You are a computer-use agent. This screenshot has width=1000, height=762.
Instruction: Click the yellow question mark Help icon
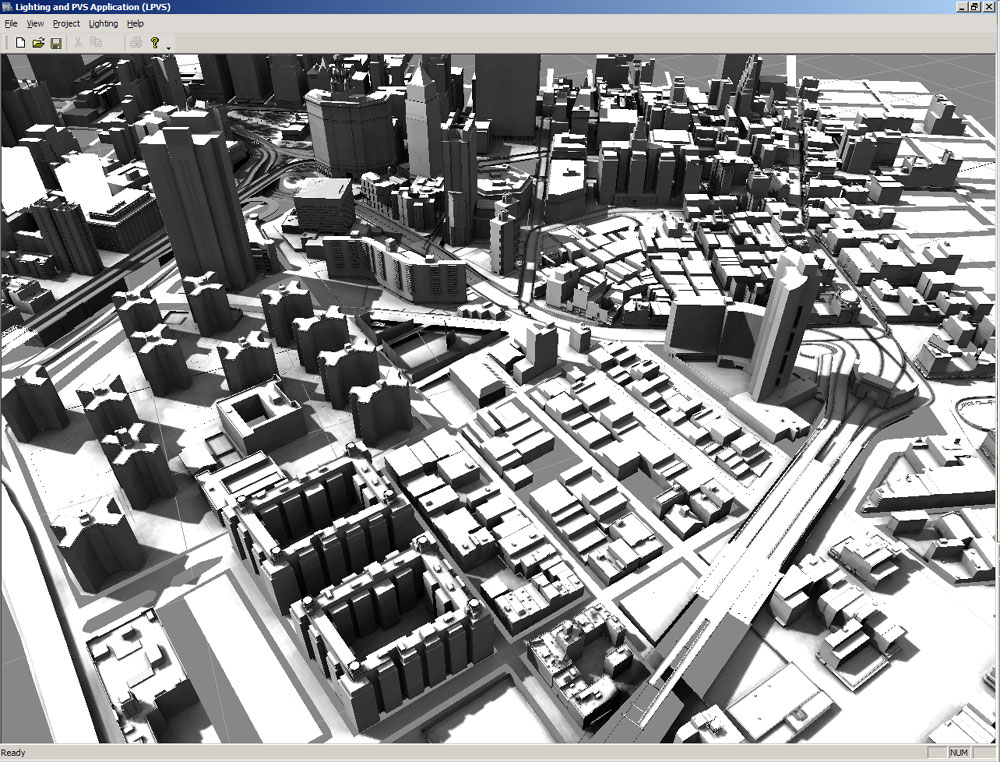154,43
